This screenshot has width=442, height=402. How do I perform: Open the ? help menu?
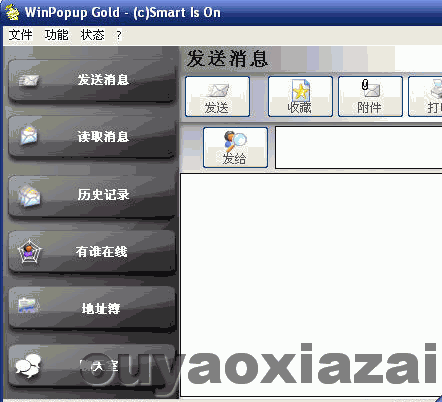click(x=119, y=35)
